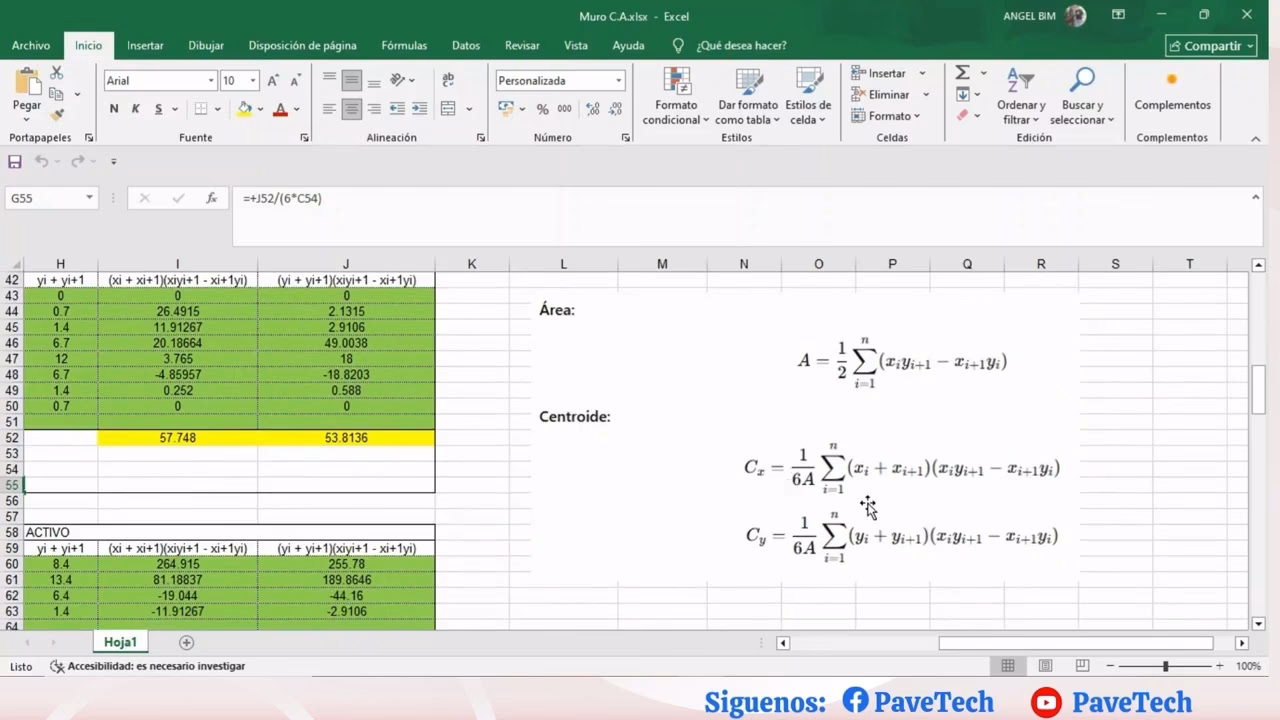Click the Insert Function fx icon
This screenshot has width=1280, height=720.
click(211, 198)
